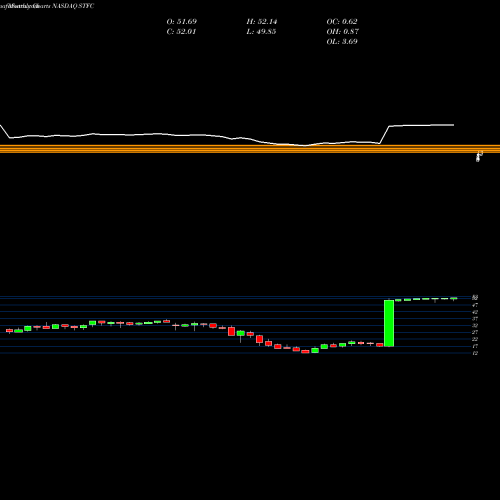500x500 pixels.
Task: Click the price axis label 27
Action: [x=475, y=332]
